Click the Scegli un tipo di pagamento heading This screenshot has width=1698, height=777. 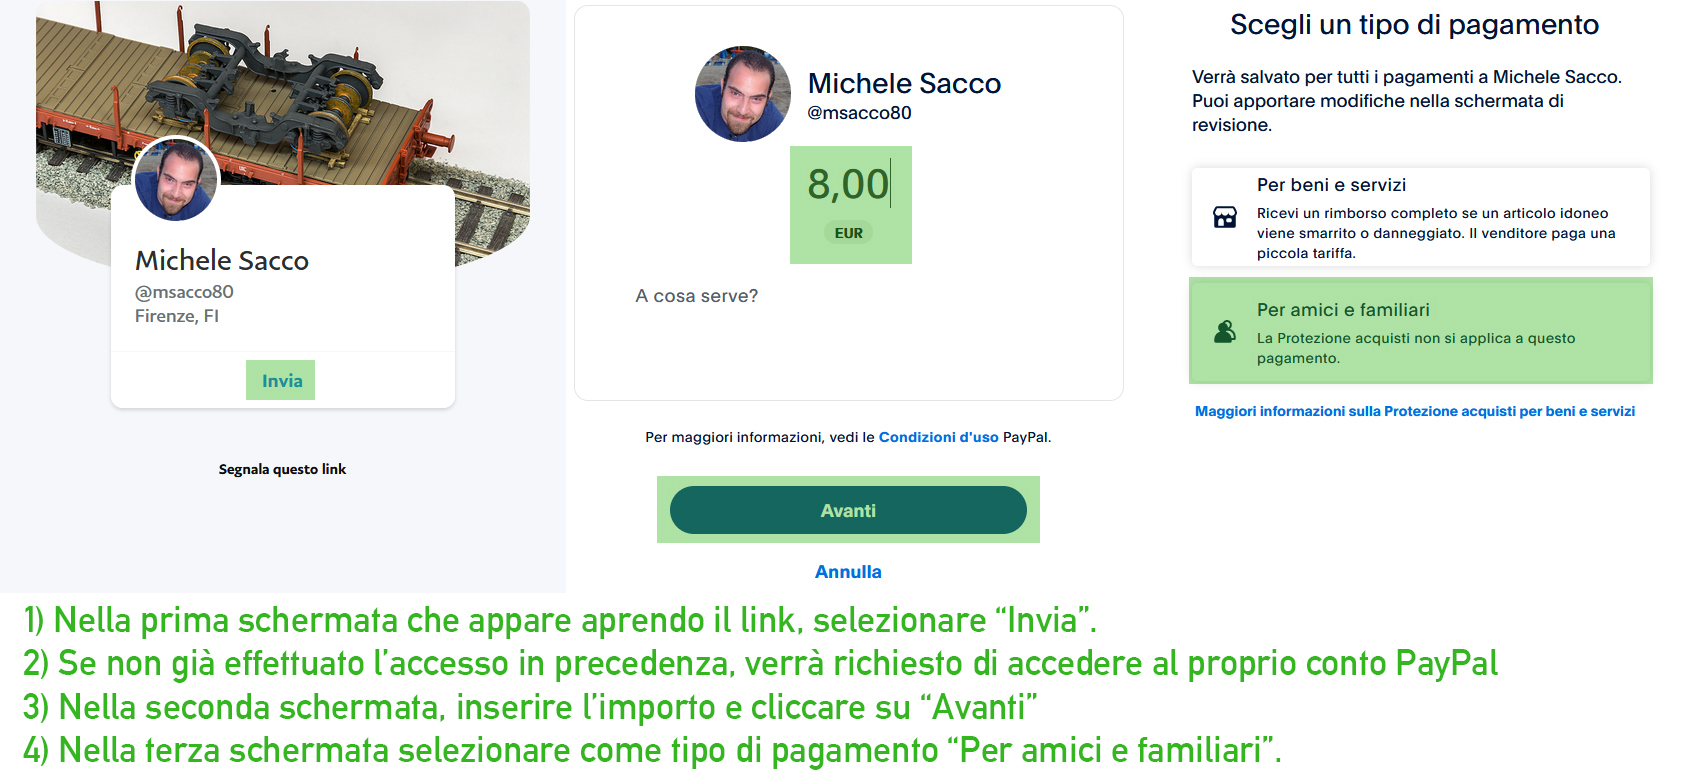1414,25
